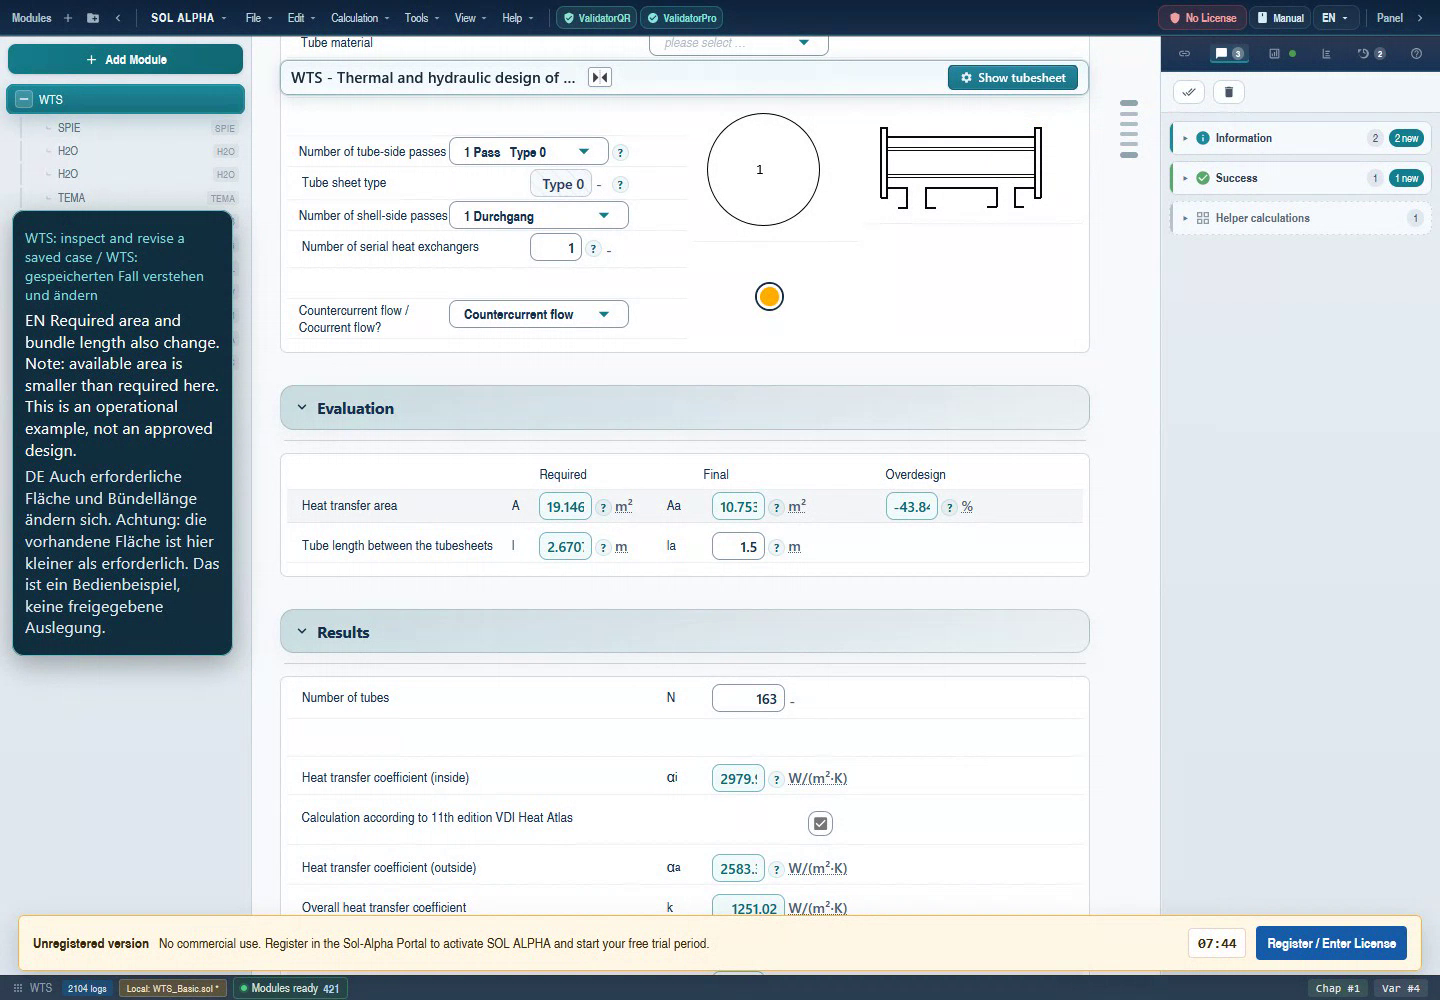Click the ValidatorPro button
Viewport: 1440px width, 1000px height.
[681, 18]
